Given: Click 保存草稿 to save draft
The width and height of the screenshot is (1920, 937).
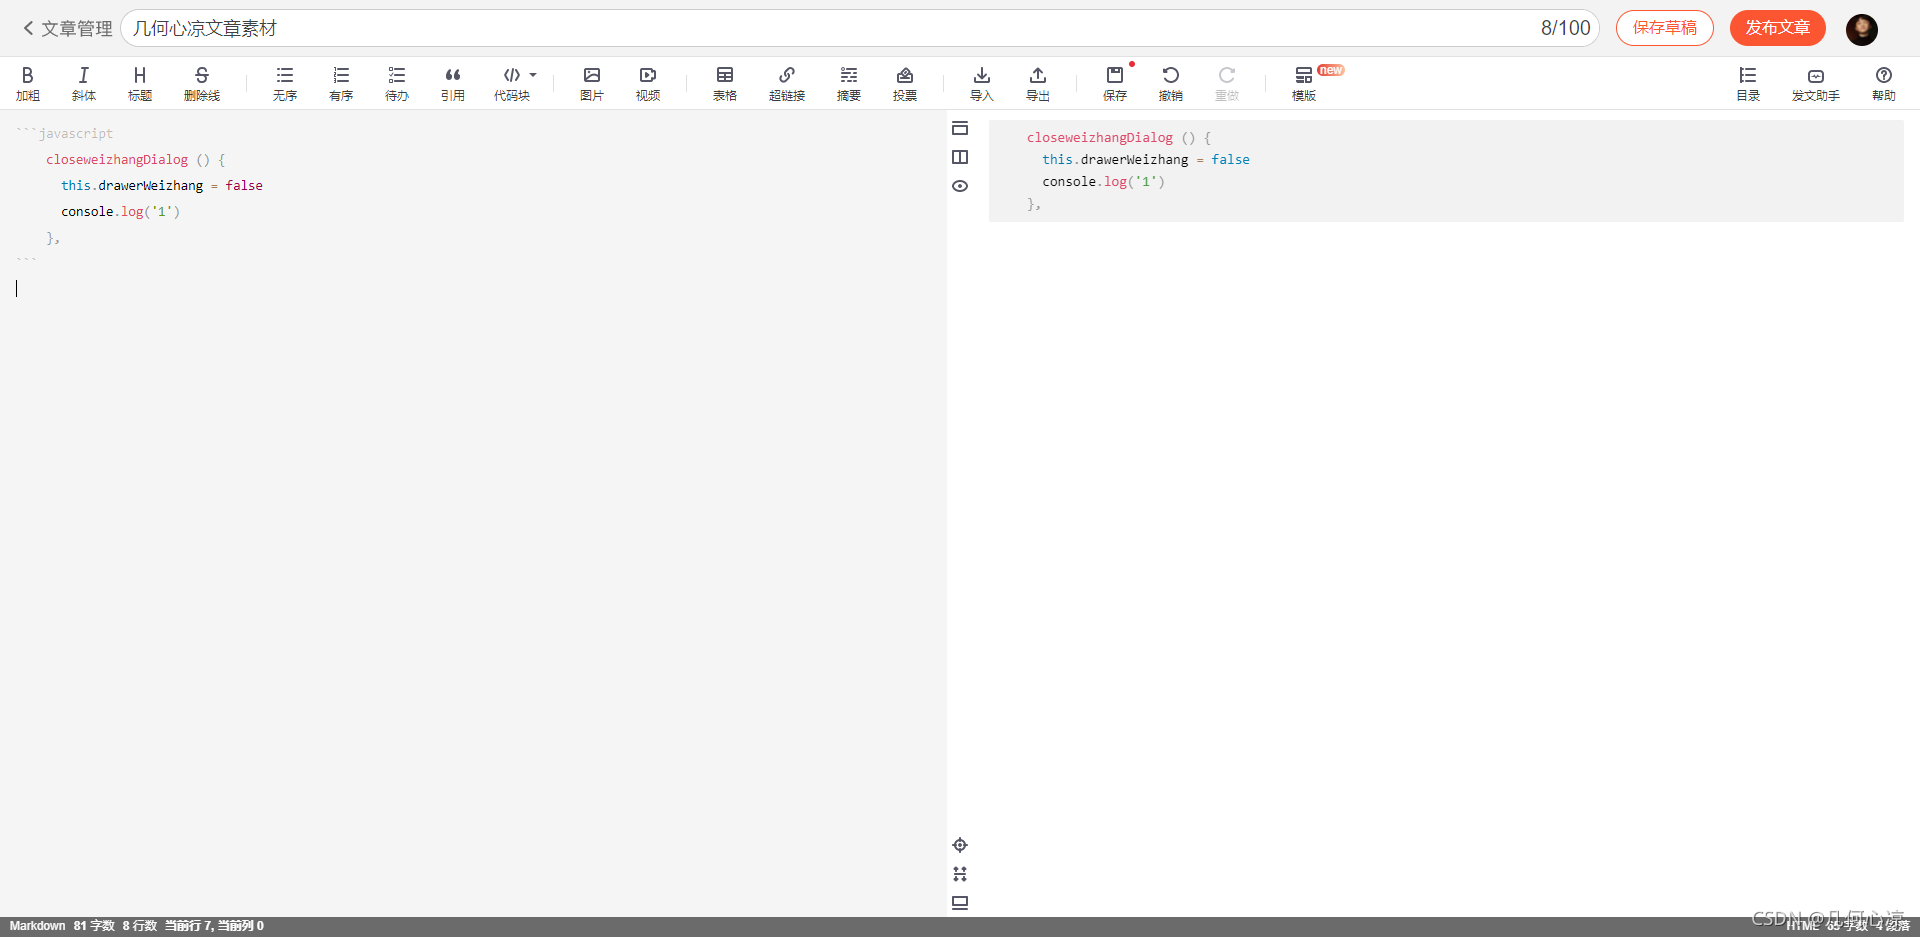Looking at the screenshot, I should pyautogui.click(x=1665, y=28).
